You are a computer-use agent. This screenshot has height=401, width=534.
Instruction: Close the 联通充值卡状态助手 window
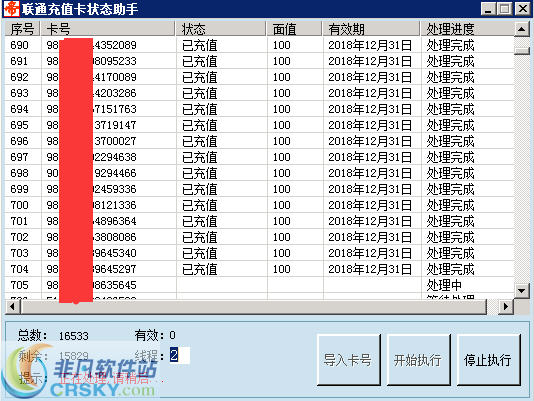(x=522, y=9)
